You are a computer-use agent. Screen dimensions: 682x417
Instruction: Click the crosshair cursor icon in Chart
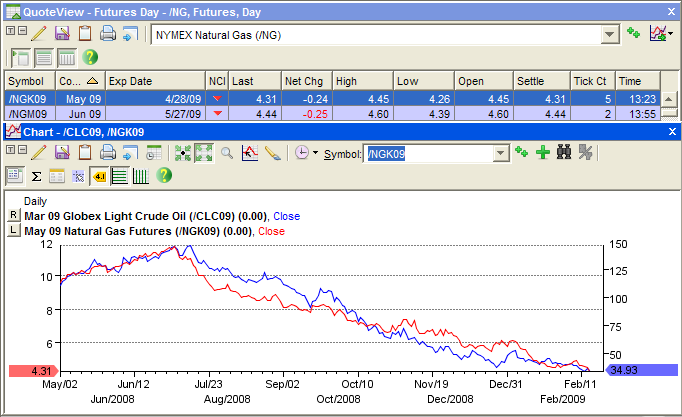[78, 176]
